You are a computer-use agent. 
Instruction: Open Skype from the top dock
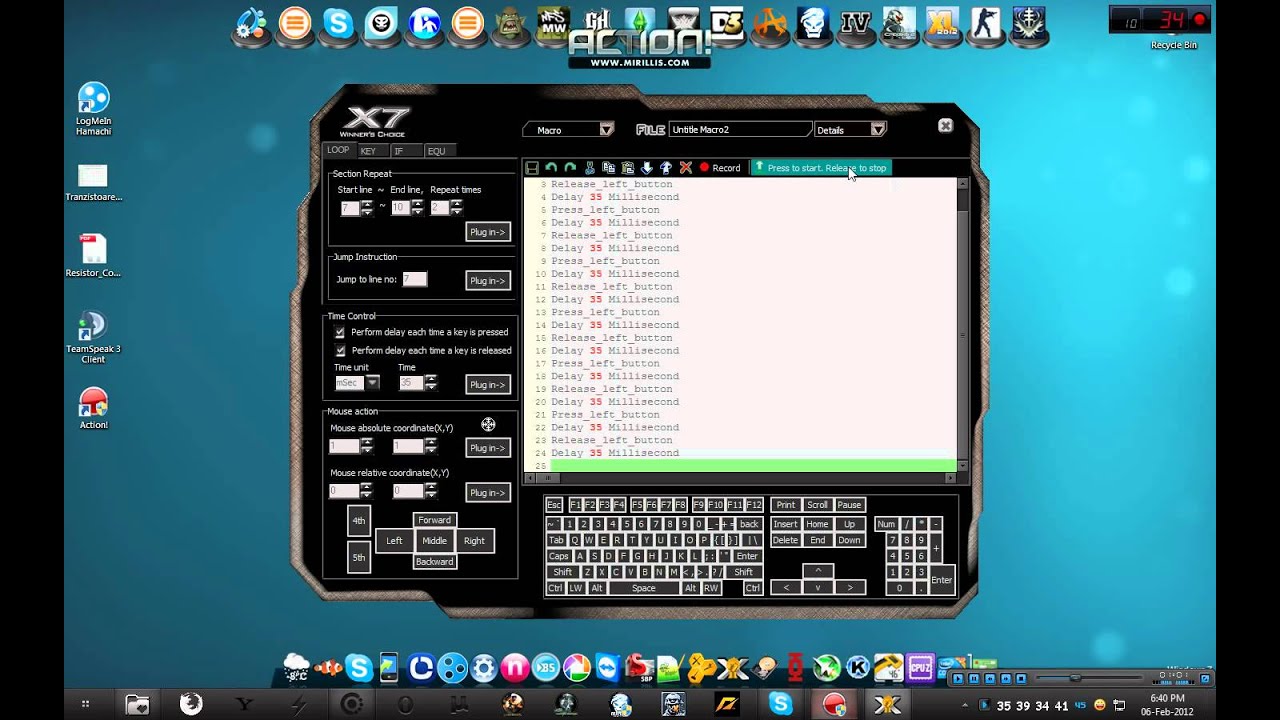[x=338, y=23]
